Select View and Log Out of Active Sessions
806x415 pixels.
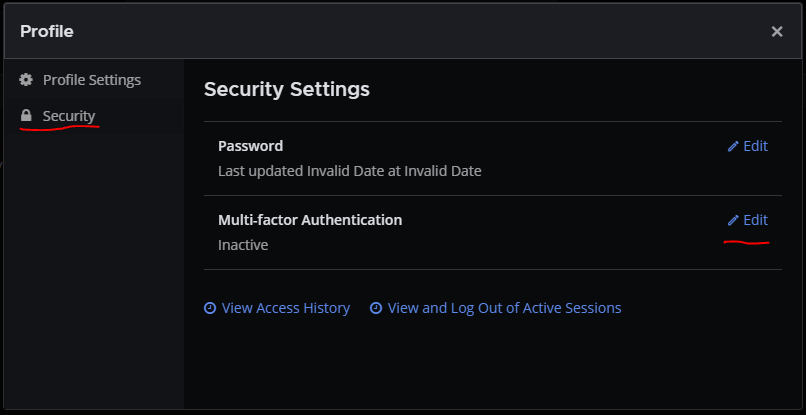[504, 308]
